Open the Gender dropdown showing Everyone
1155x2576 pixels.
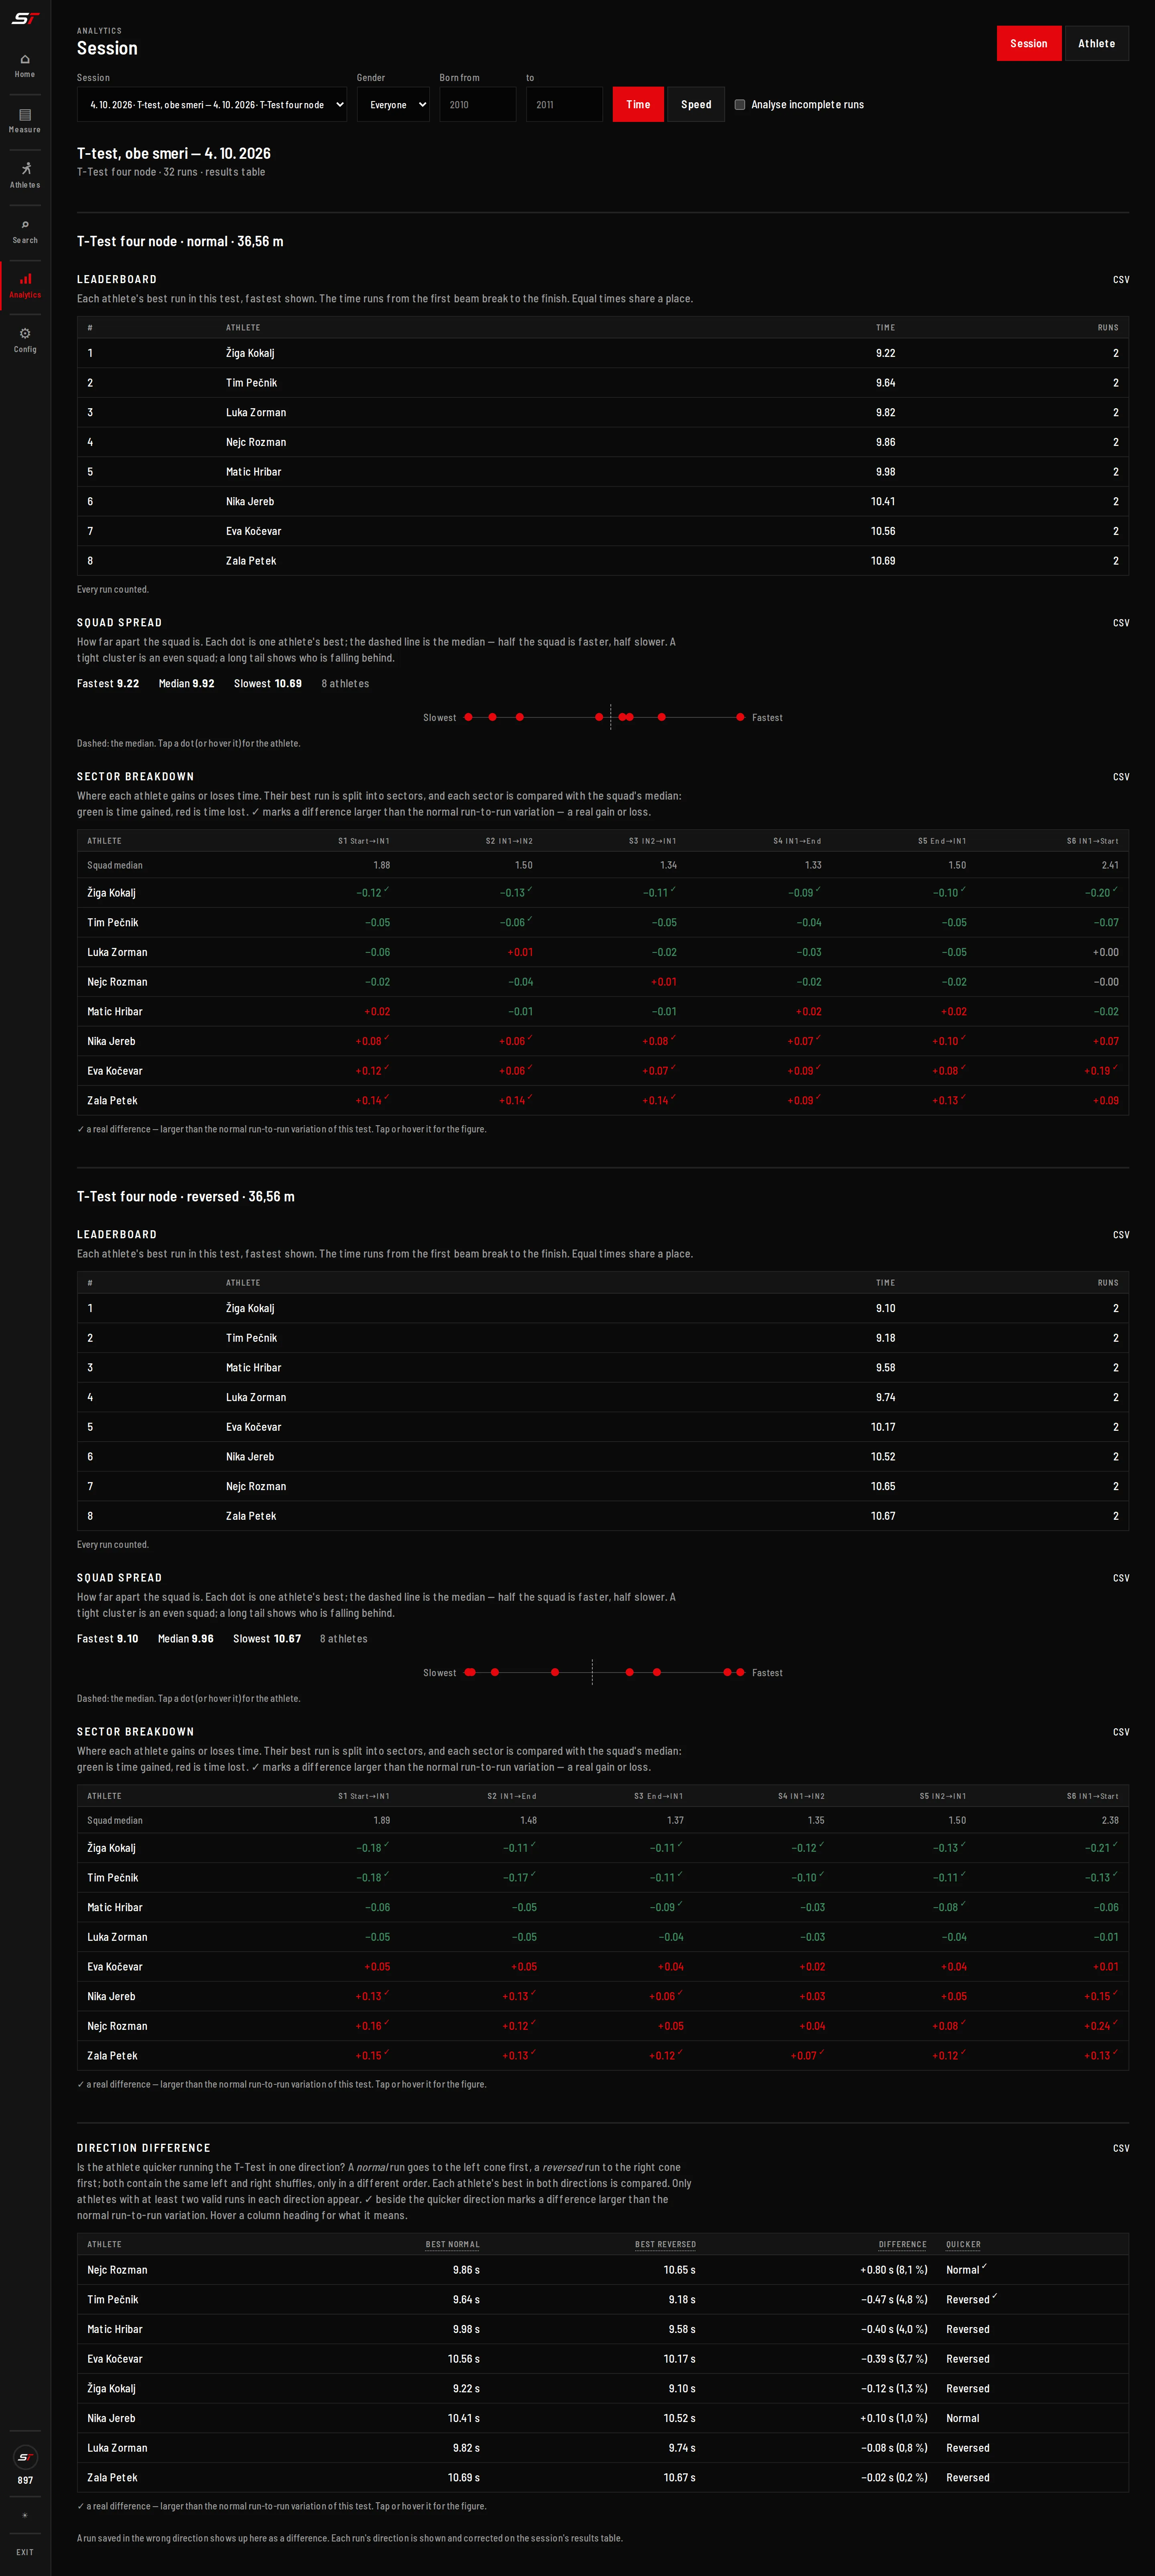click(x=393, y=104)
